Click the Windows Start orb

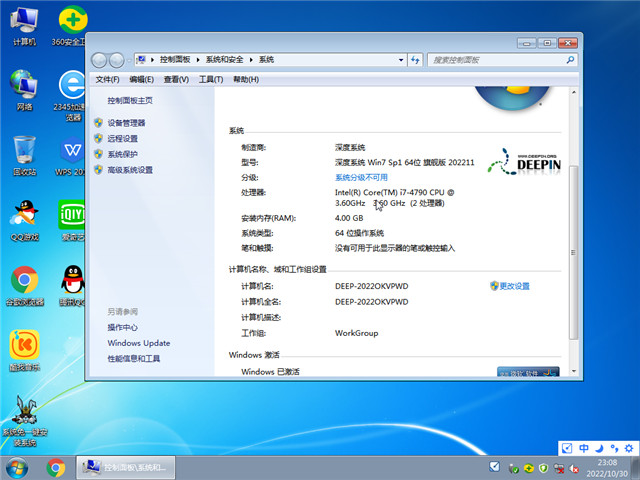pyautogui.click(x=17, y=467)
